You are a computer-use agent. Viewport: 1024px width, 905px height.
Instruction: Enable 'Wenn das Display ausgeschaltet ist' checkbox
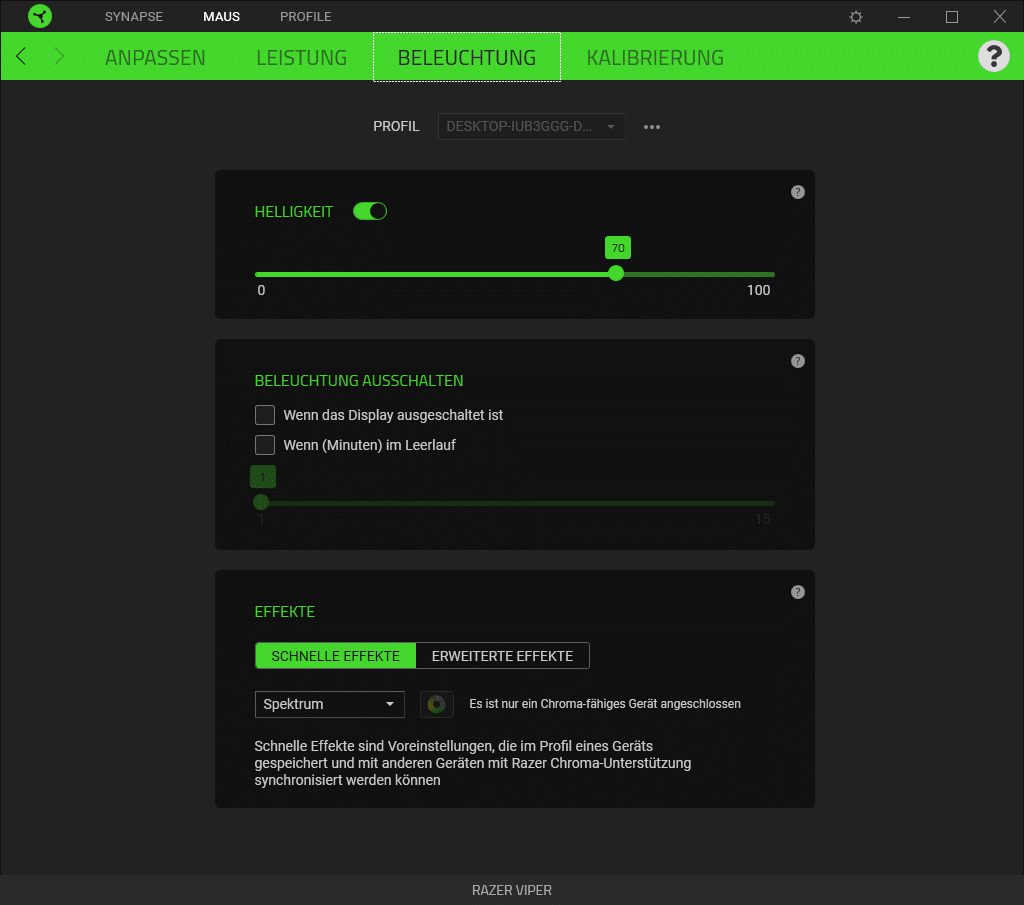tap(265, 415)
